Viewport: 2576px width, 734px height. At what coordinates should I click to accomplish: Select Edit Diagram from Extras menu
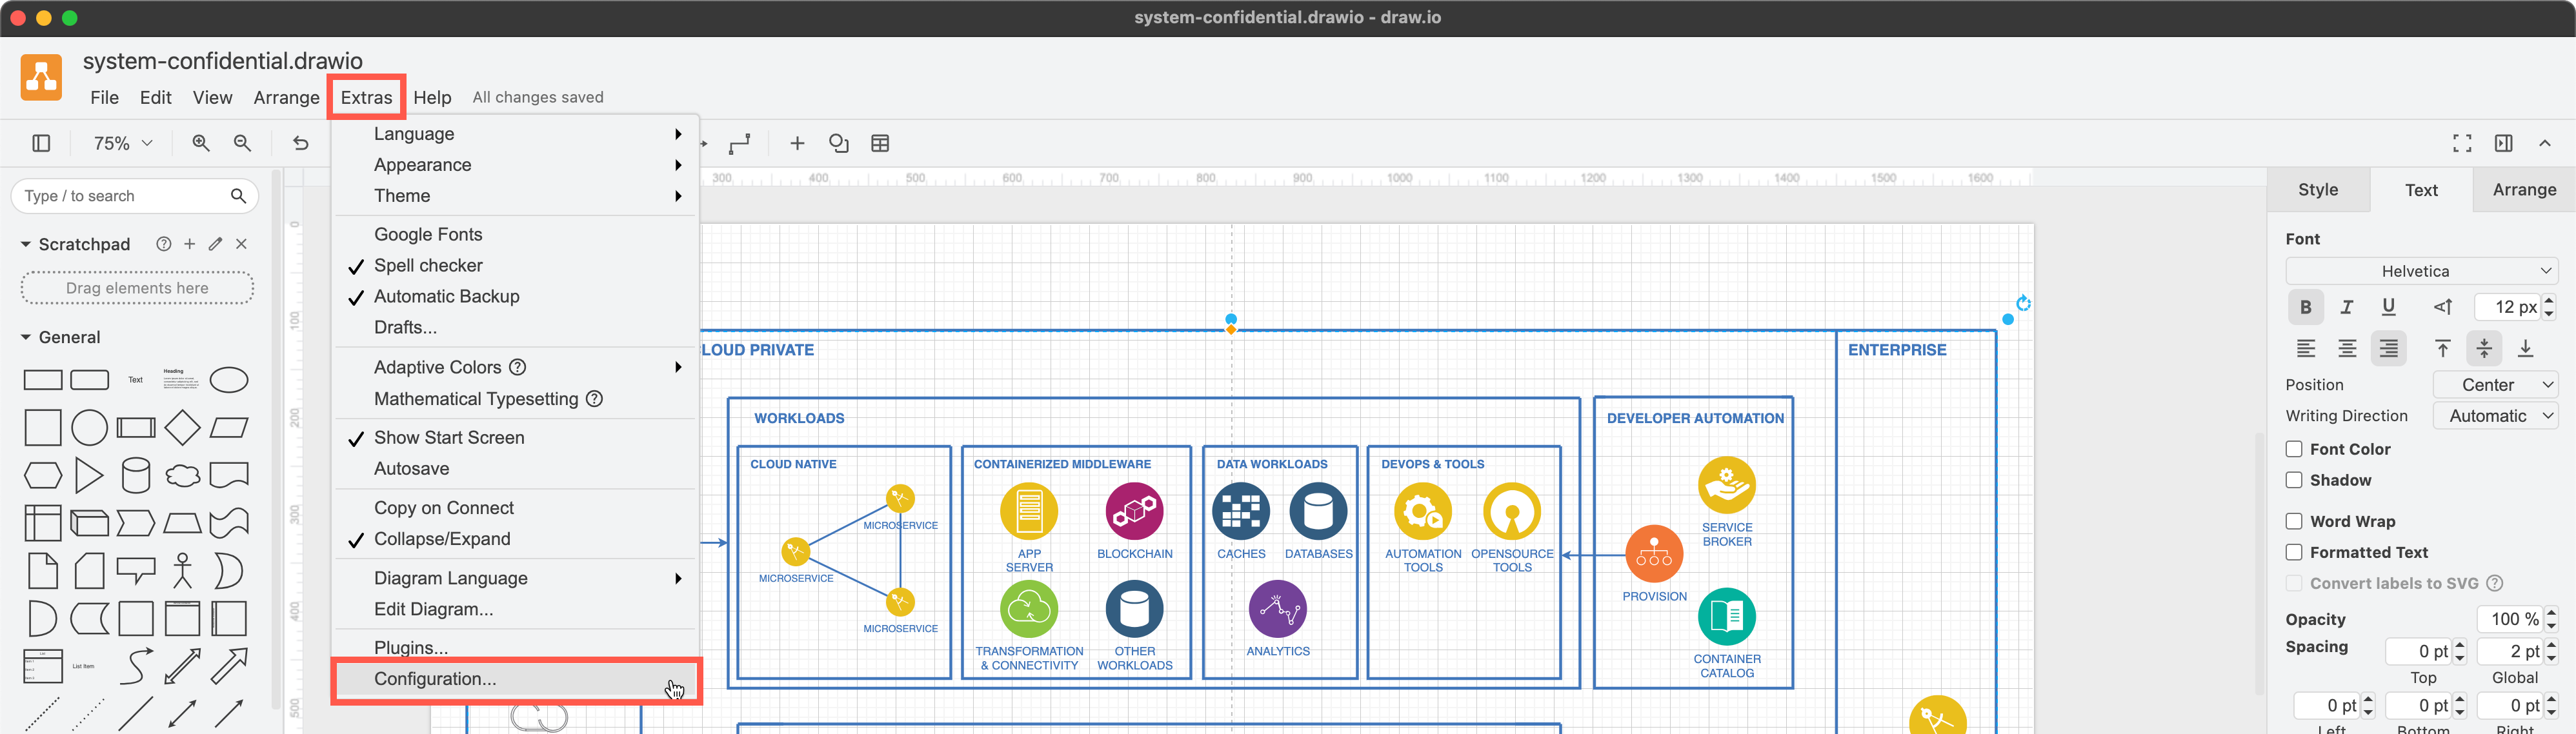[x=433, y=609]
